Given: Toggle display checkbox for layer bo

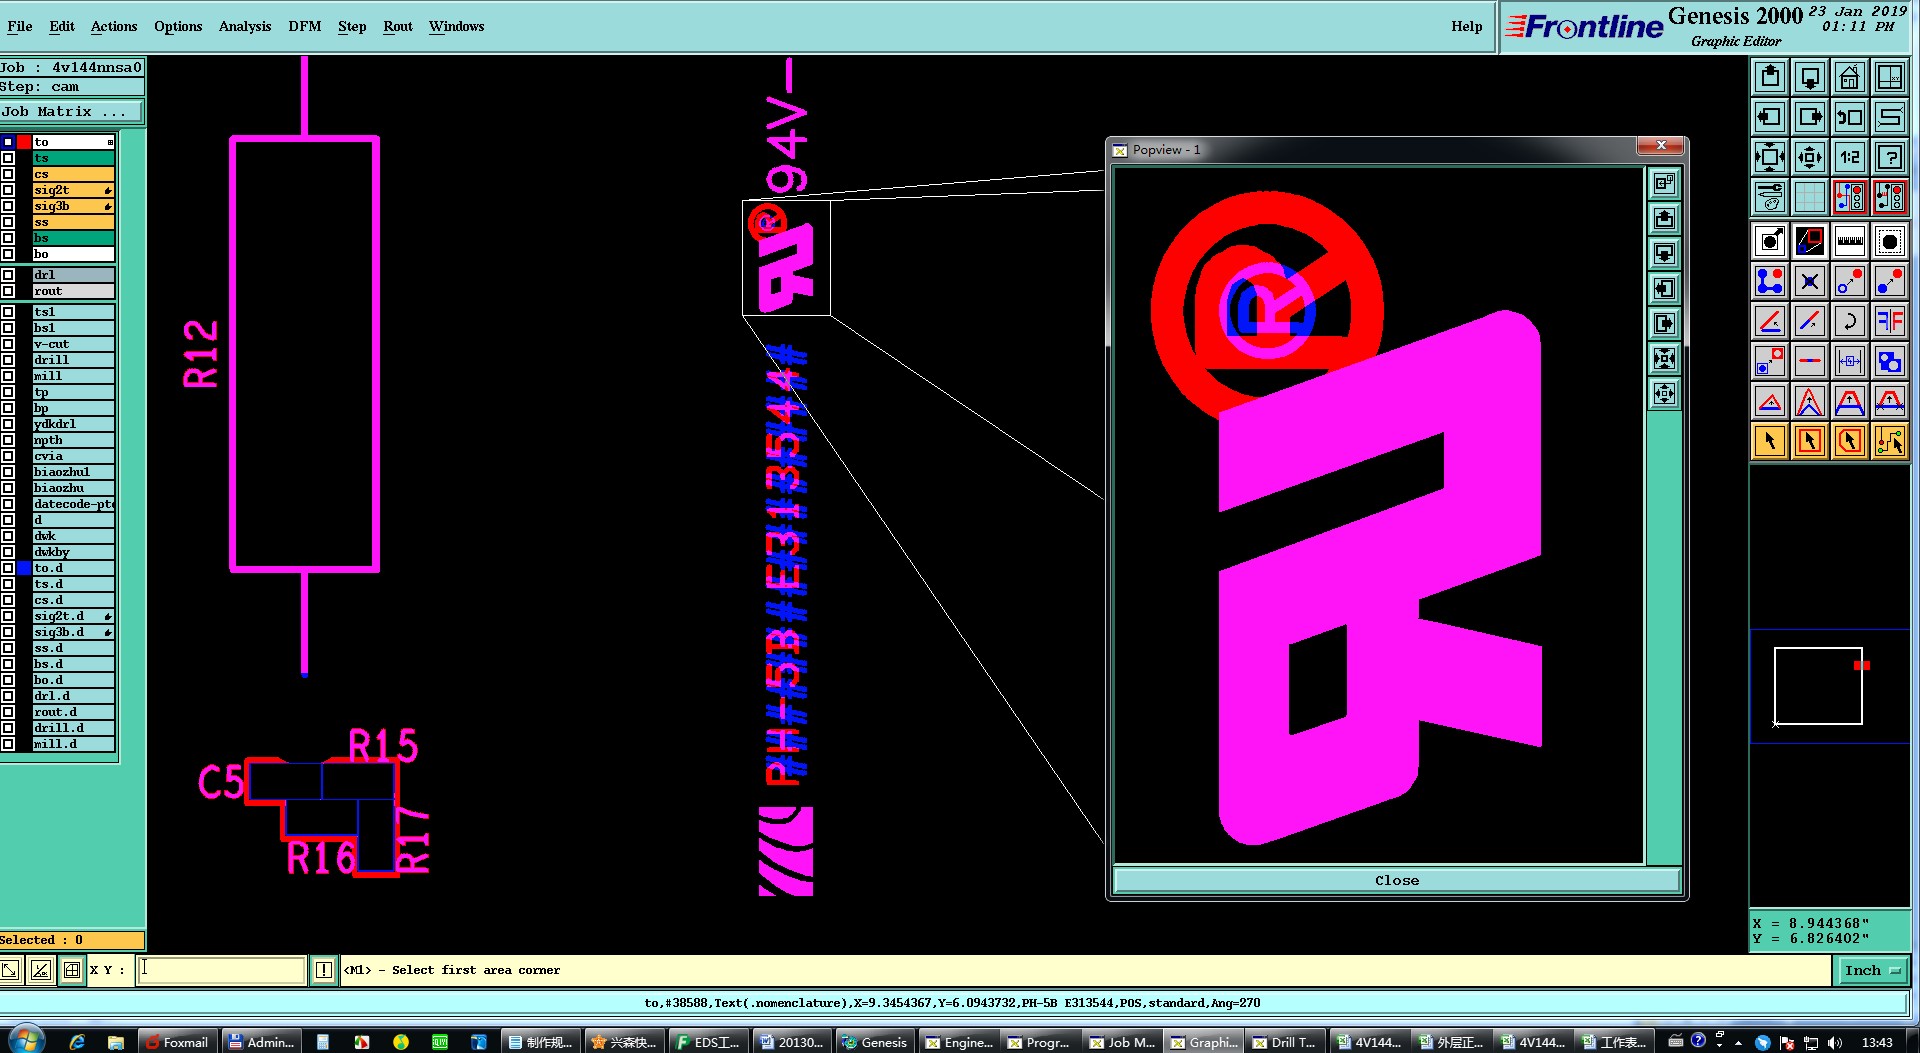Looking at the screenshot, I should pos(8,254).
